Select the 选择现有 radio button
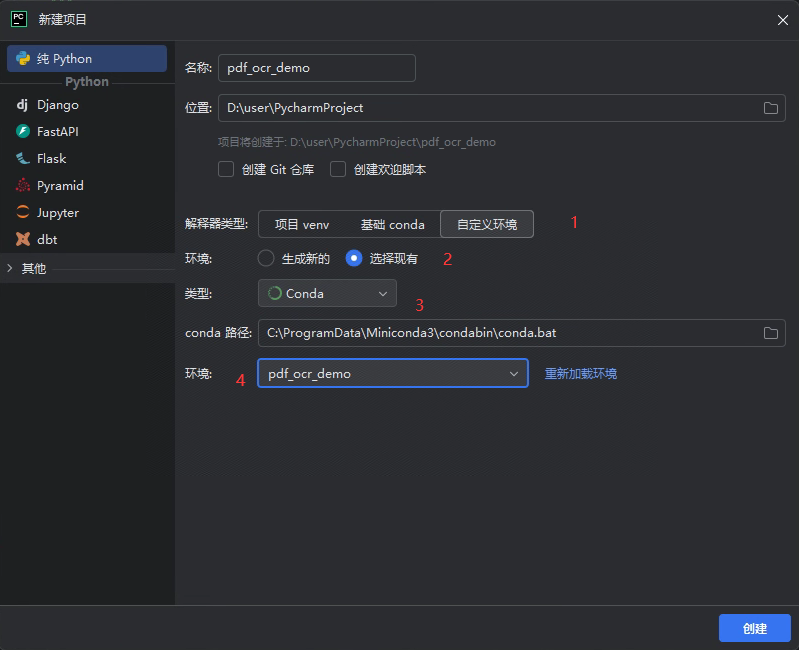The width and height of the screenshot is (799, 650). (x=354, y=258)
